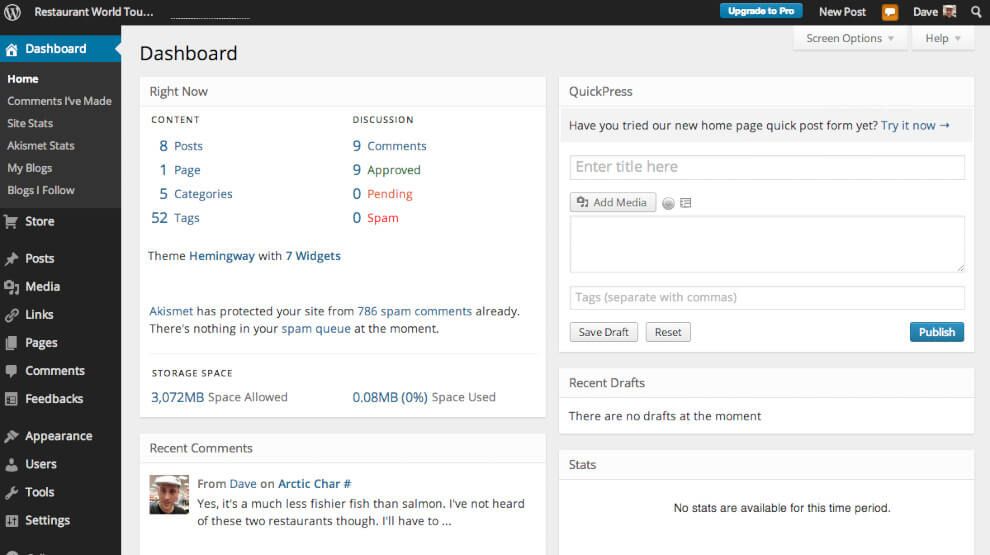This screenshot has width=990, height=555.
Task: Expand the Help dropdown tab
Action: click(x=942, y=38)
